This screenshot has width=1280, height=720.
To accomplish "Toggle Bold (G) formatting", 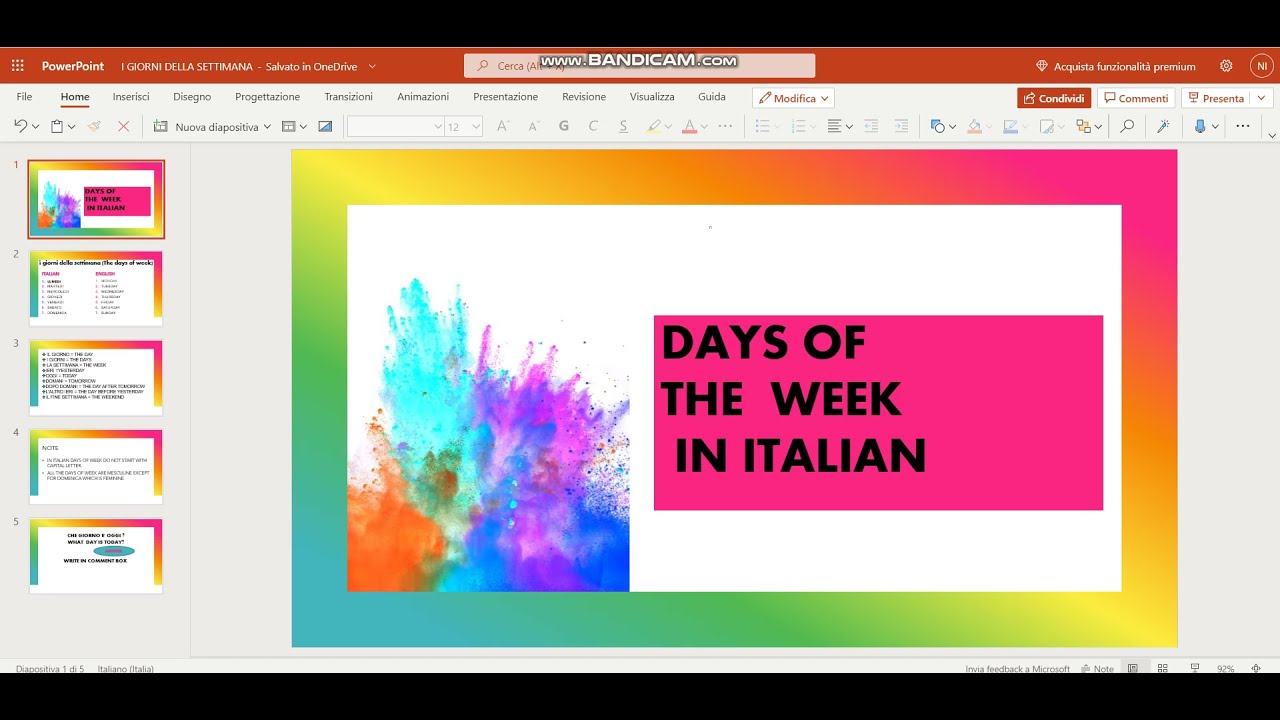I will pos(564,126).
